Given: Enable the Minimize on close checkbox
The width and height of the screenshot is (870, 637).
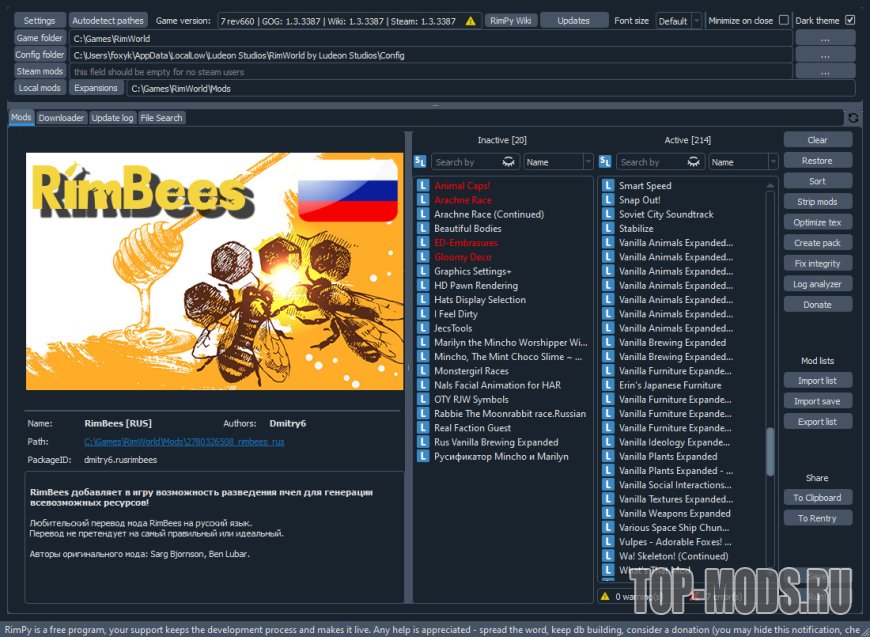Looking at the screenshot, I should [x=783, y=20].
